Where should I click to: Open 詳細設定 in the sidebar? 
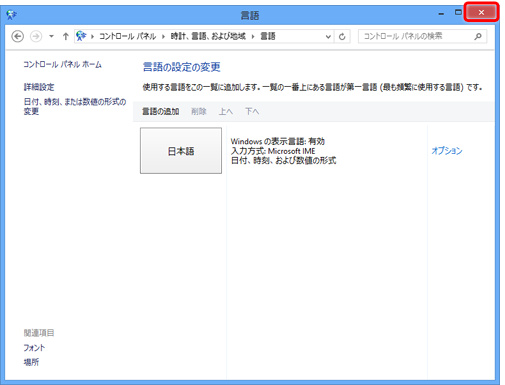pos(39,87)
